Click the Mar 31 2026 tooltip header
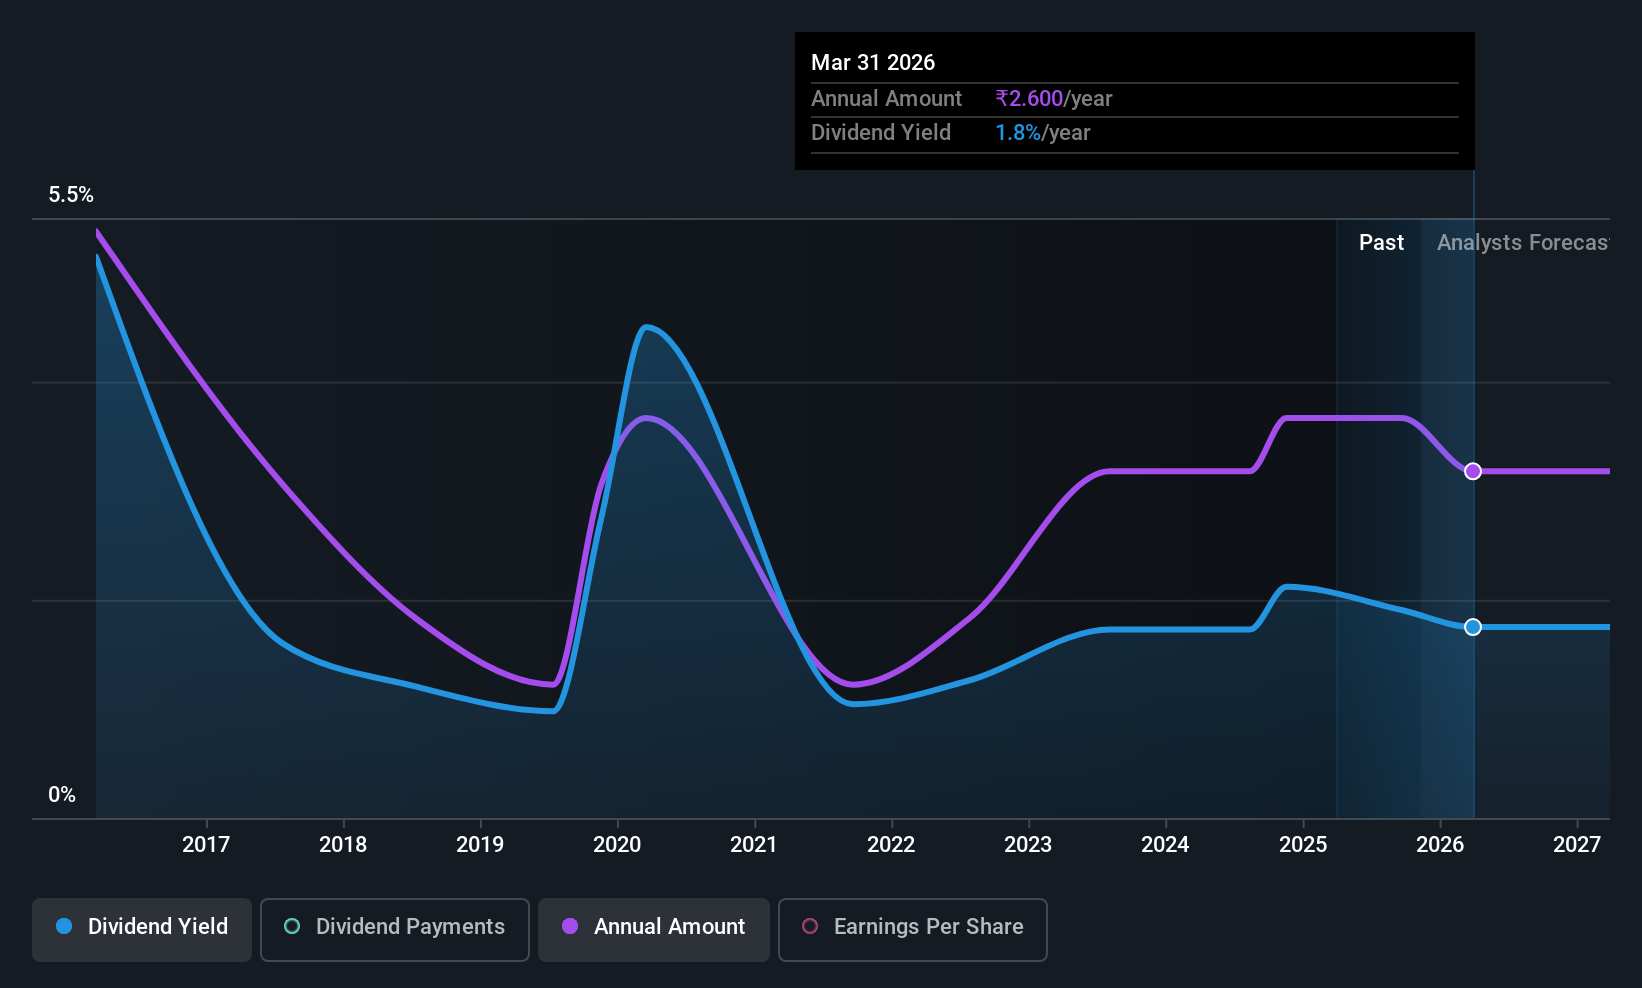 coord(873,63)
